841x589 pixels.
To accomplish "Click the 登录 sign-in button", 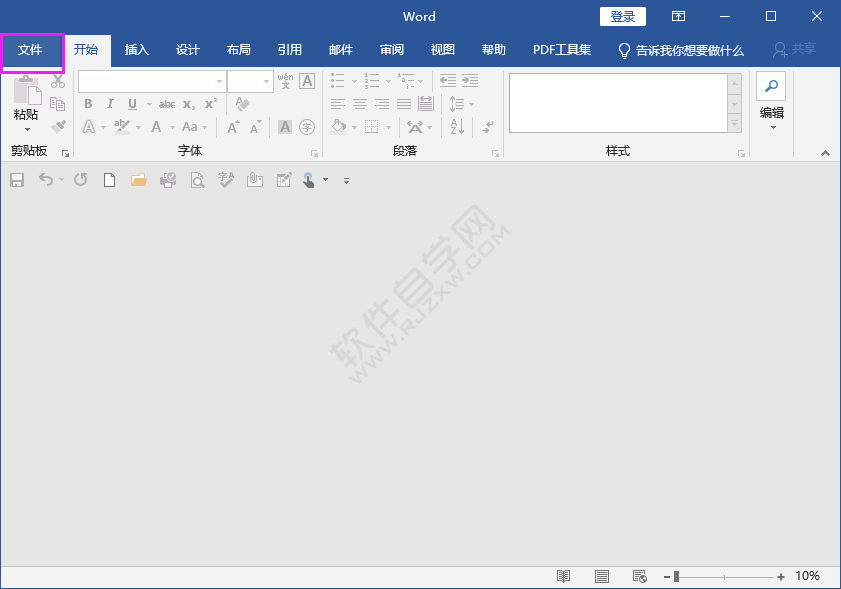I will click(x=623, y=17).
